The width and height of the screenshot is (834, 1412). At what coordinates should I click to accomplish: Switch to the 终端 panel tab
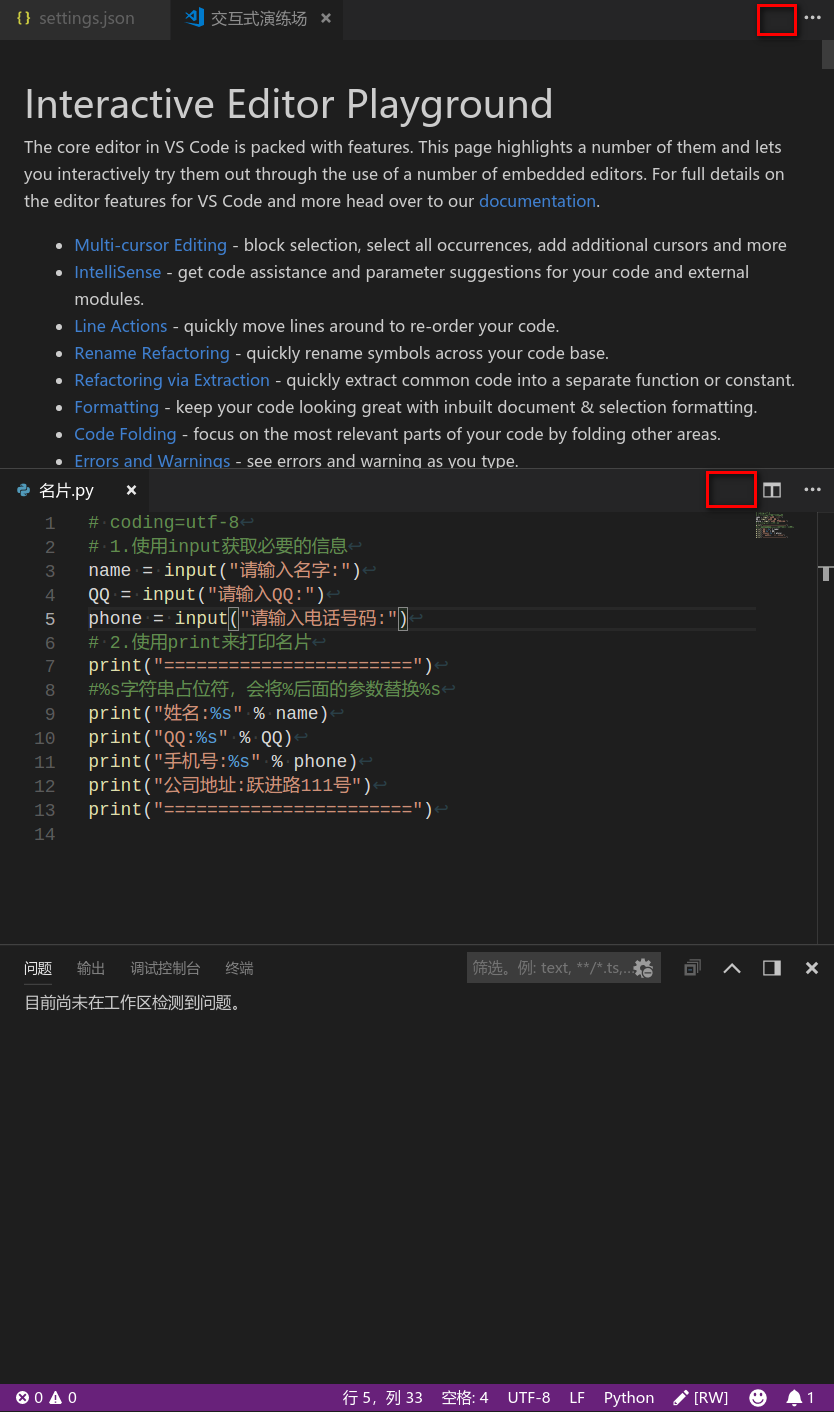[x=238, y=967]
